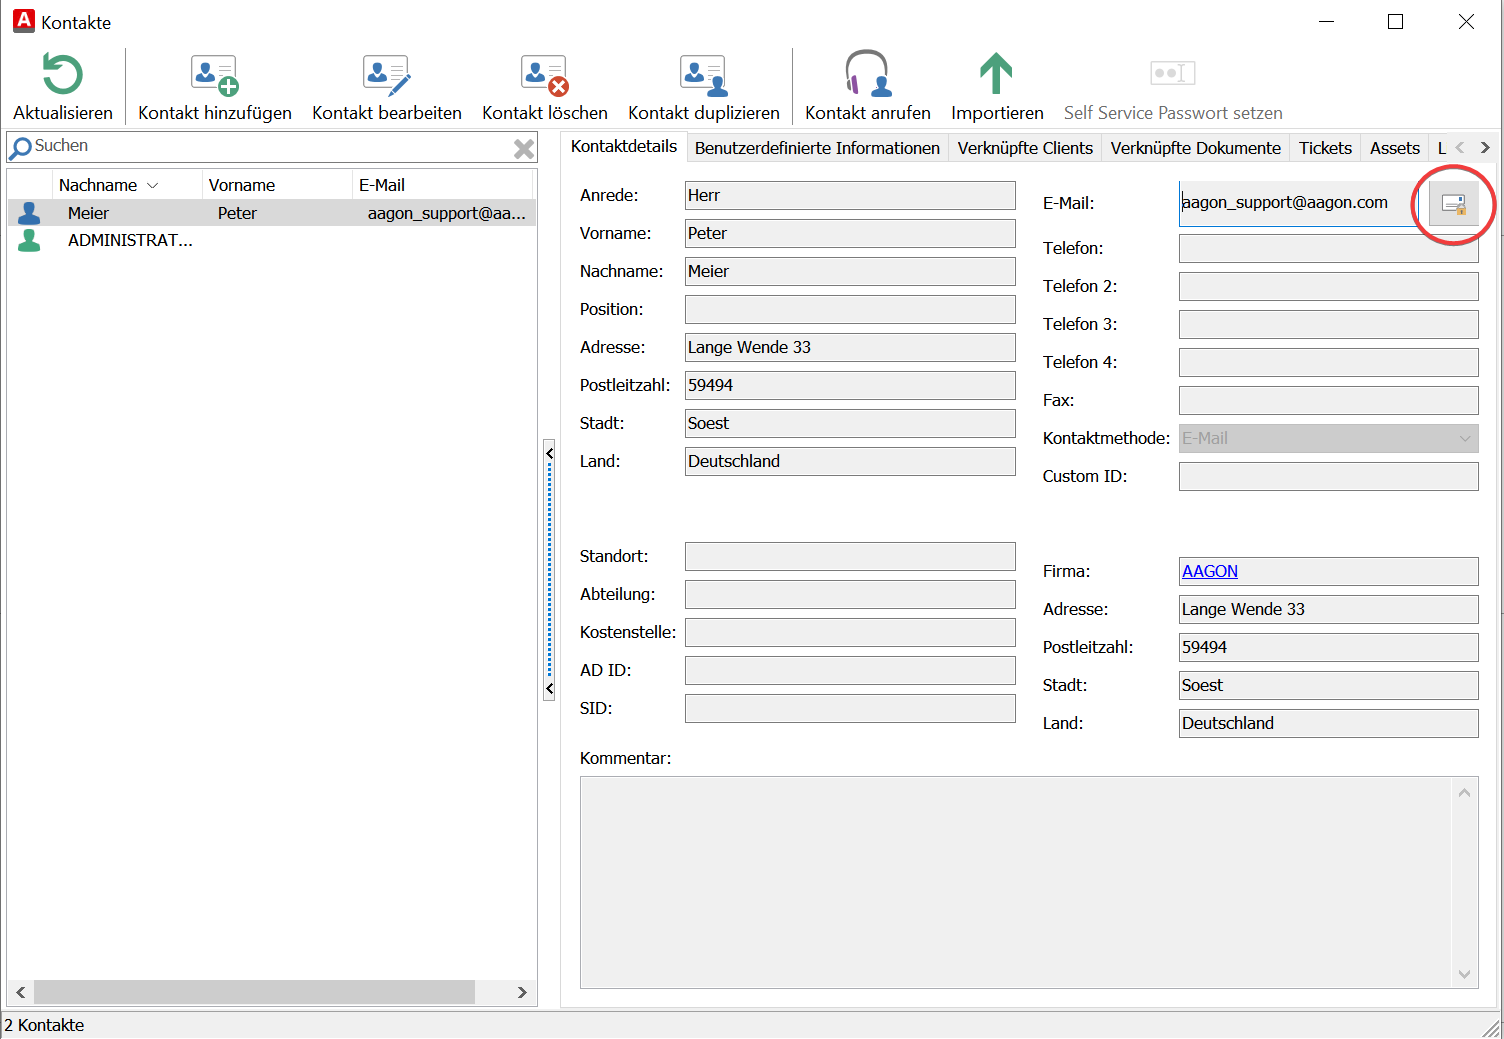This screenshot has height=1039, width=1504.
Task: Click the Kontakt löschen icon
Action: tap(544, 75)
